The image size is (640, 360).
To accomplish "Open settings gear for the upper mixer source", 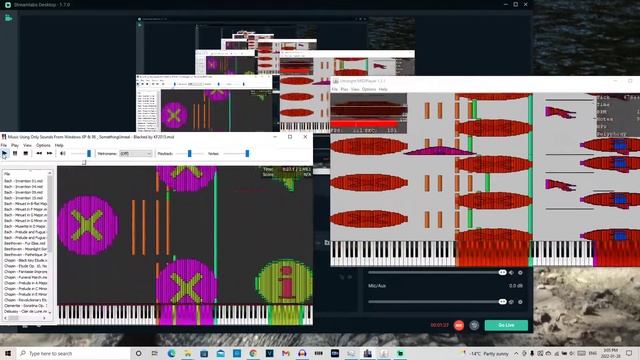I will tap(520, 273).
